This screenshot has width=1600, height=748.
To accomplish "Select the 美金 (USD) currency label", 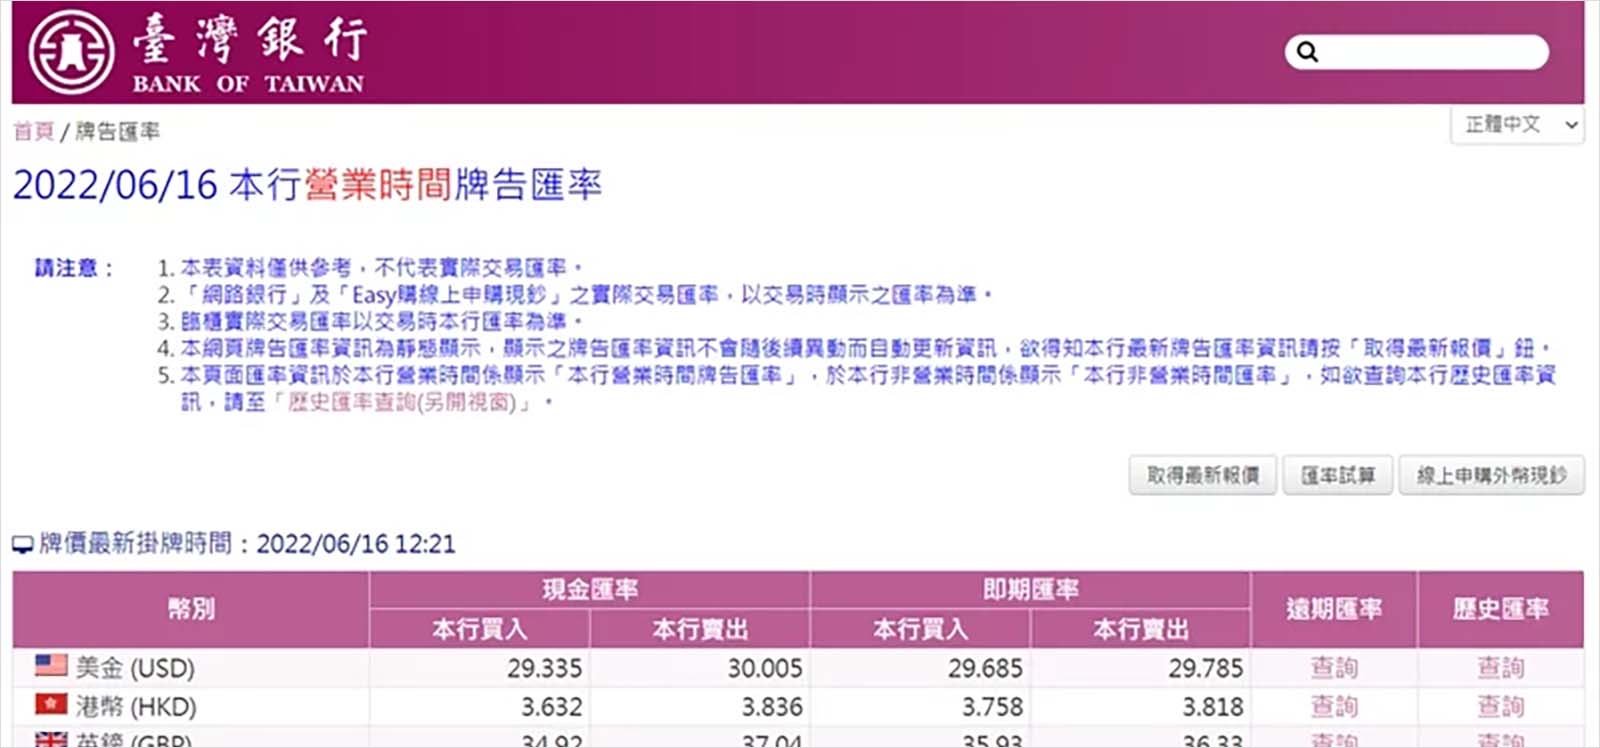I will coord(135,667).
